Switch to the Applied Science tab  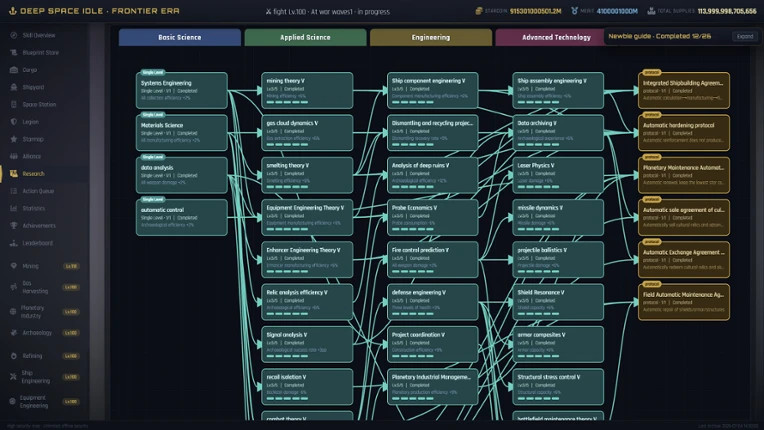click(x=305, y=37)
